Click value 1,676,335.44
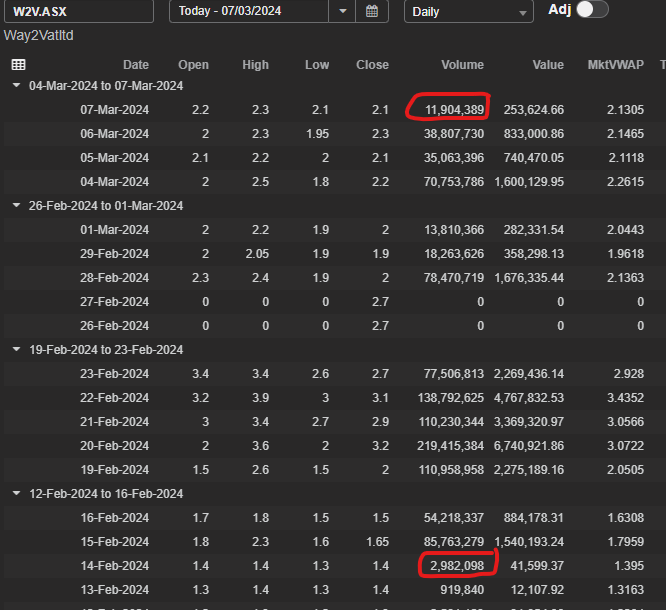 (529, 278)
